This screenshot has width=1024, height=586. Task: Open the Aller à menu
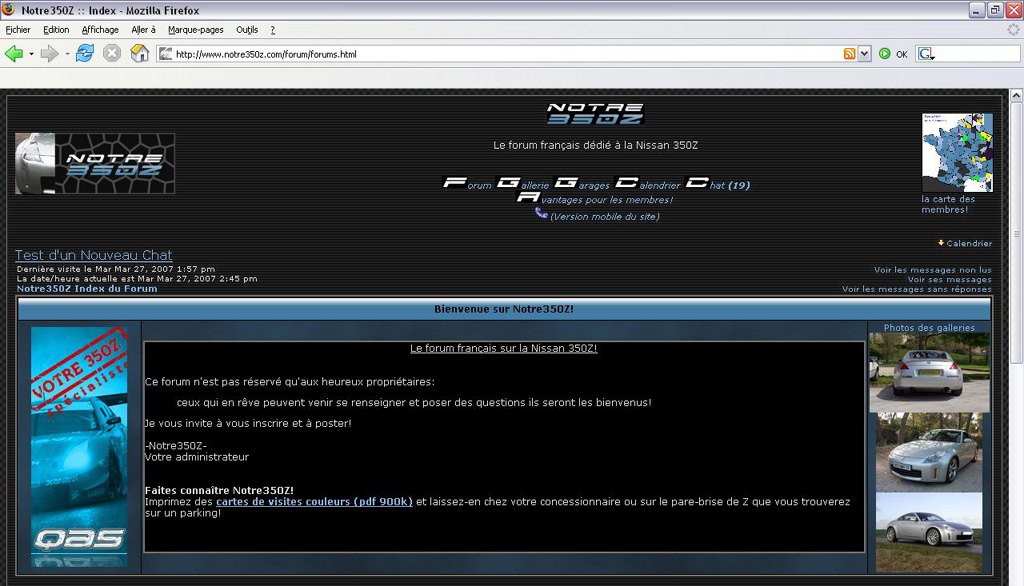144,30
